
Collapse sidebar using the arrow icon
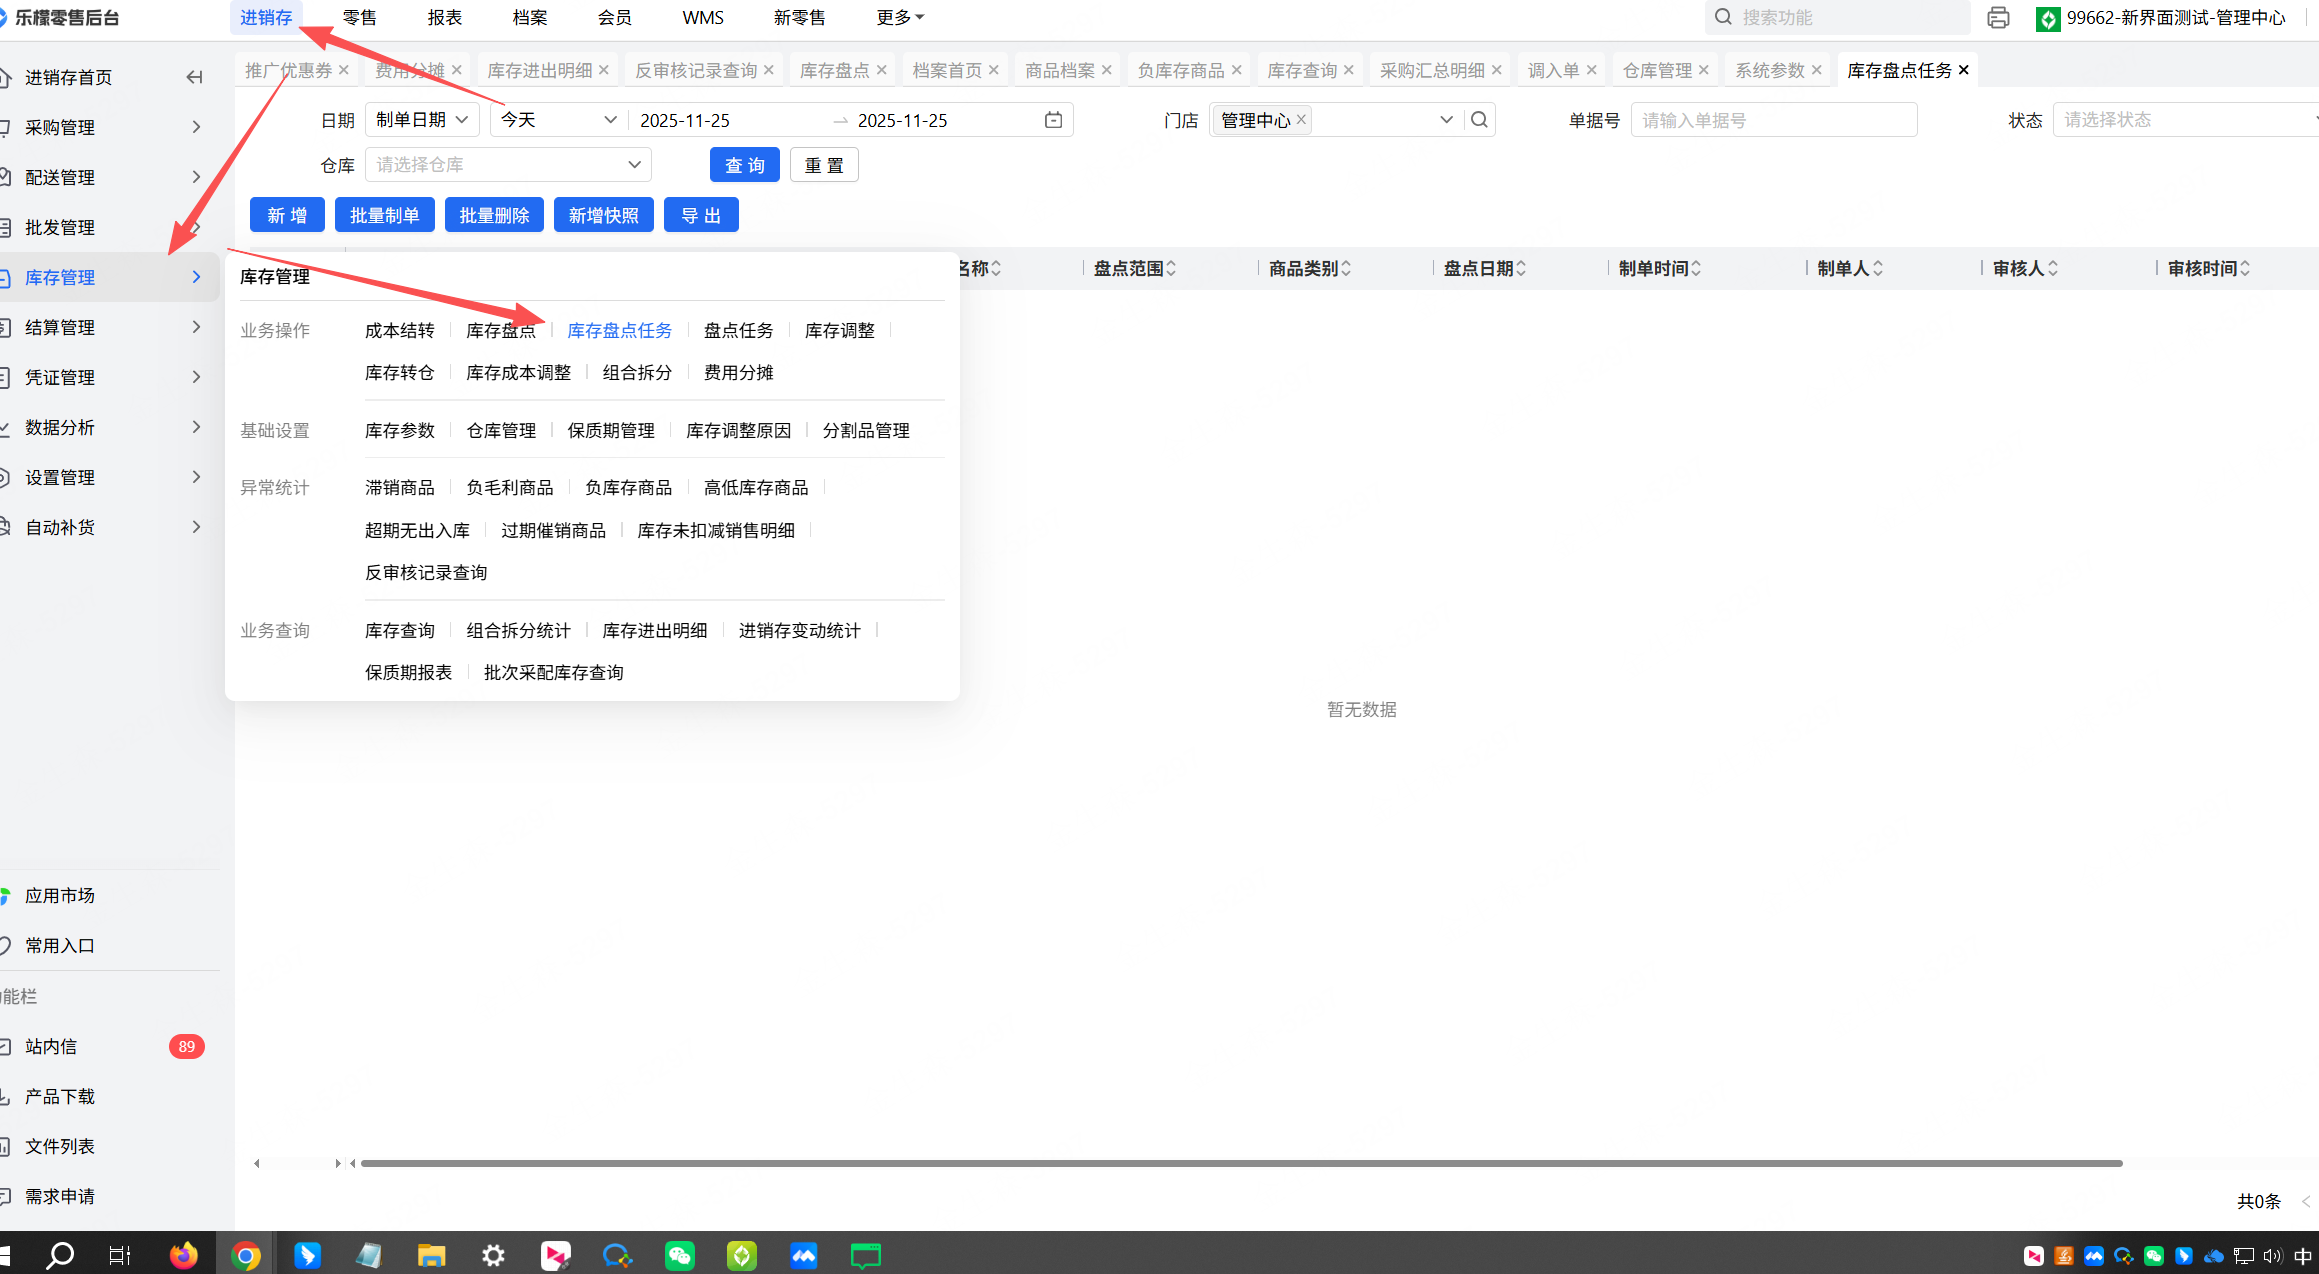click(194, 77)
